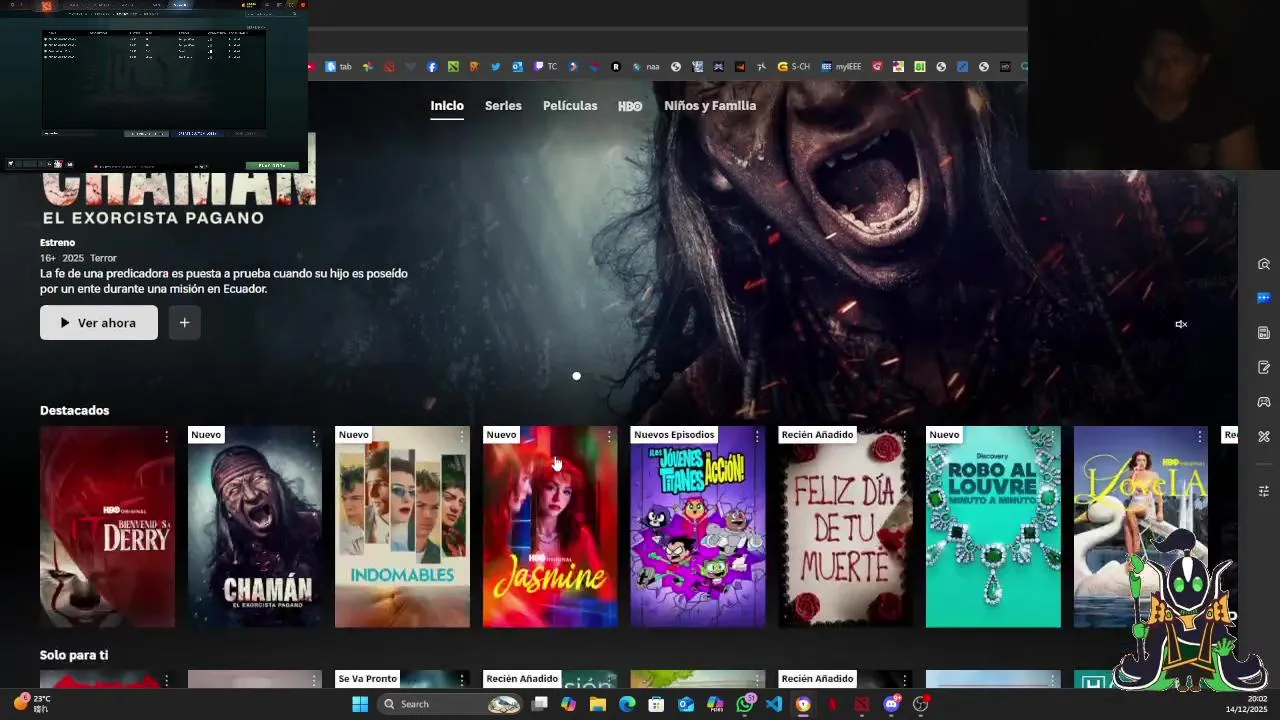Open Los Jóvenes Titanes en Acción poster
The height and width of the screenshot is (720, 1280).
(698, 527)
